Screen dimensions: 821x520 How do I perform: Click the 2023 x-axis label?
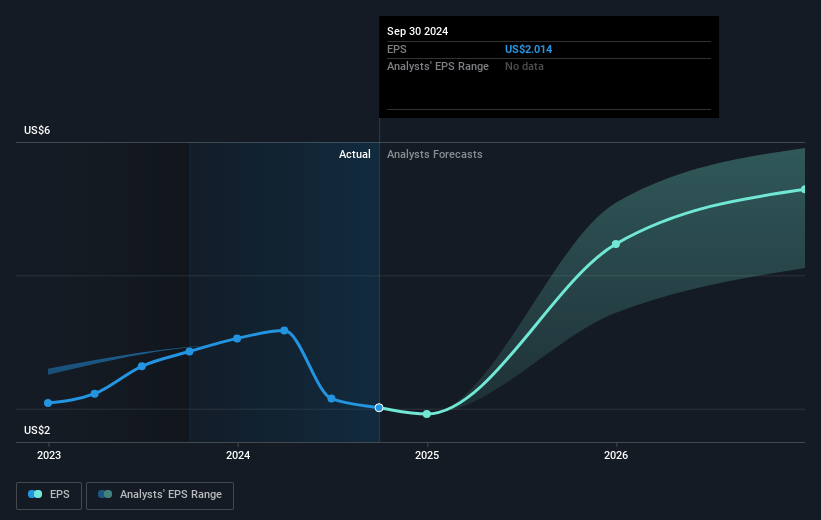[49, 455]
